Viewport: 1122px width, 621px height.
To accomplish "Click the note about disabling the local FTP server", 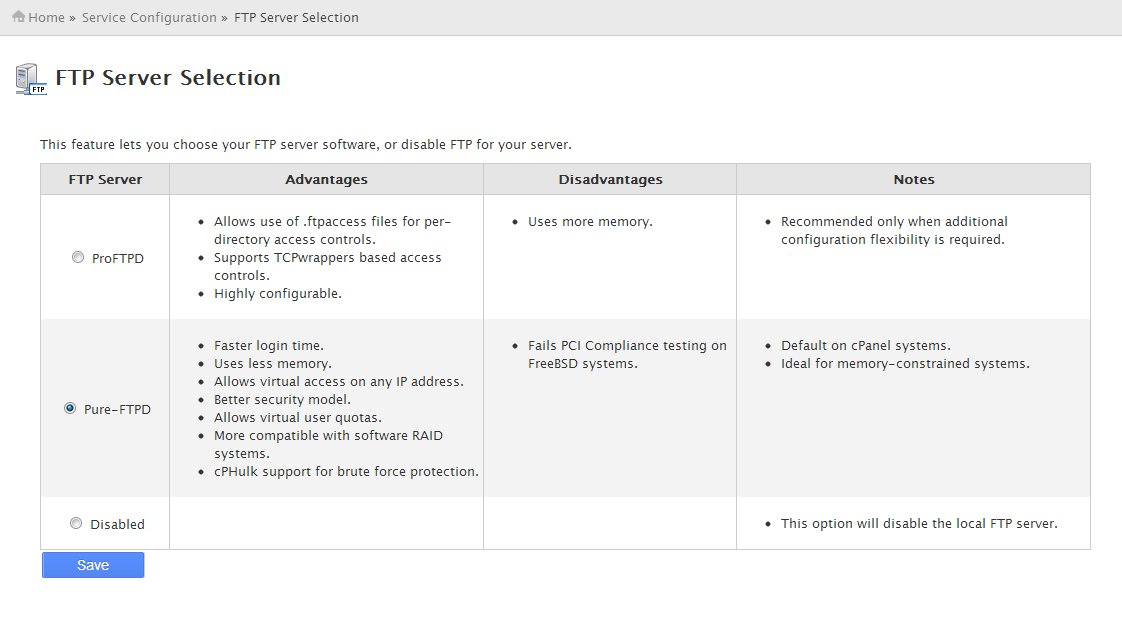I will tap(919, 524).
